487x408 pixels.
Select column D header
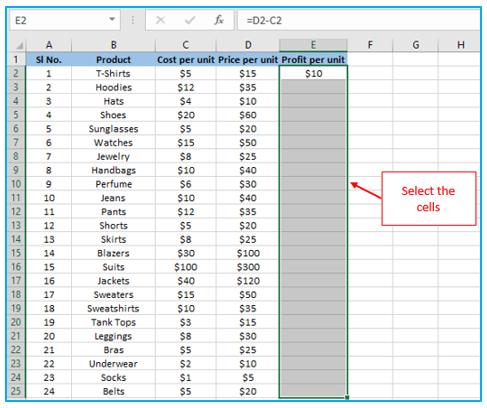click(x=248, y=45)
